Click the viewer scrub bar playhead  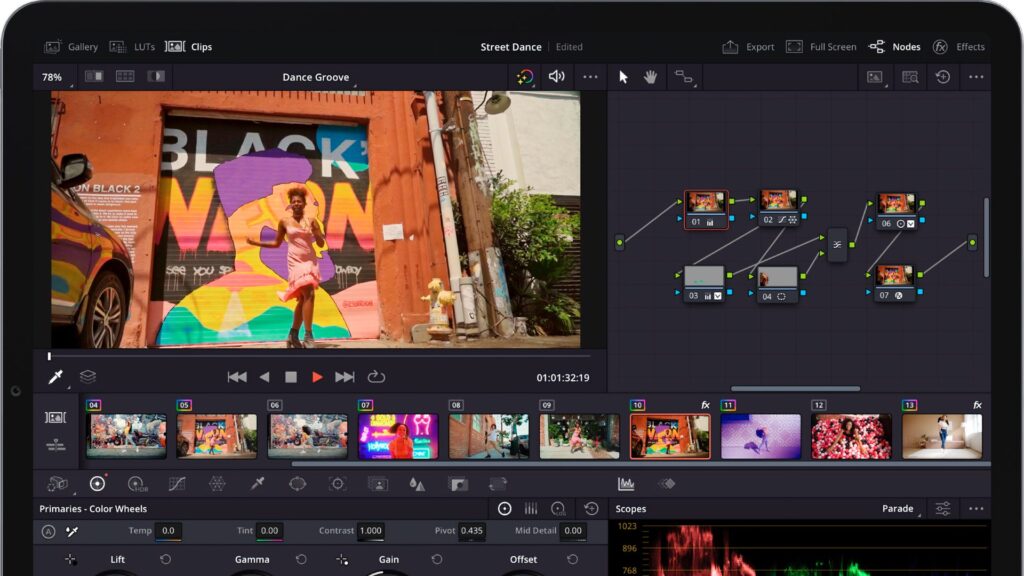click(49, 357)
